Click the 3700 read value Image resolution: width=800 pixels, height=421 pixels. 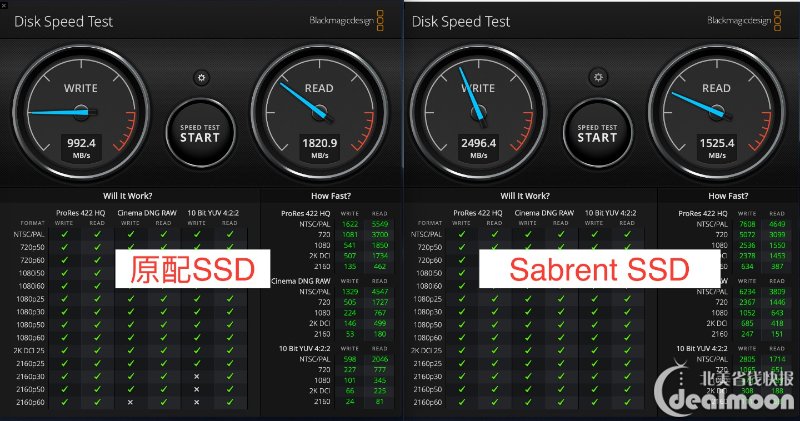coord(380,235)
